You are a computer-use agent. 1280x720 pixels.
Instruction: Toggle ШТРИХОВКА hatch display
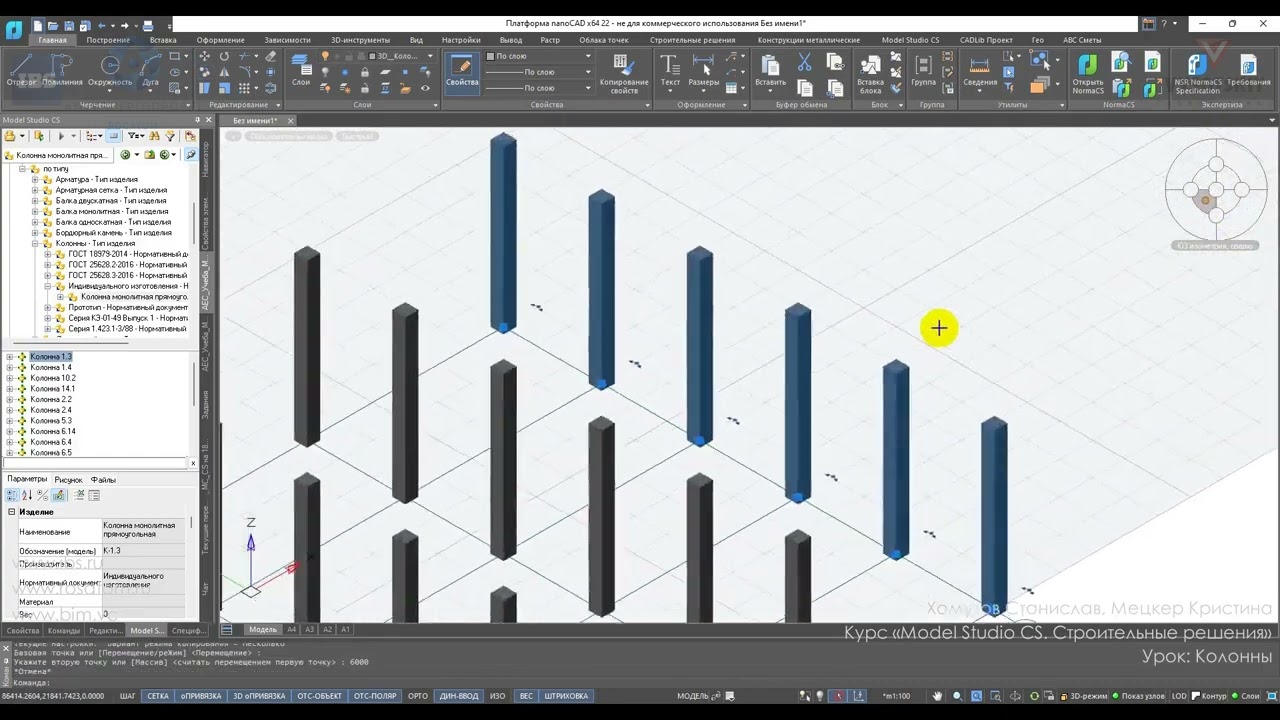(566, 696)
